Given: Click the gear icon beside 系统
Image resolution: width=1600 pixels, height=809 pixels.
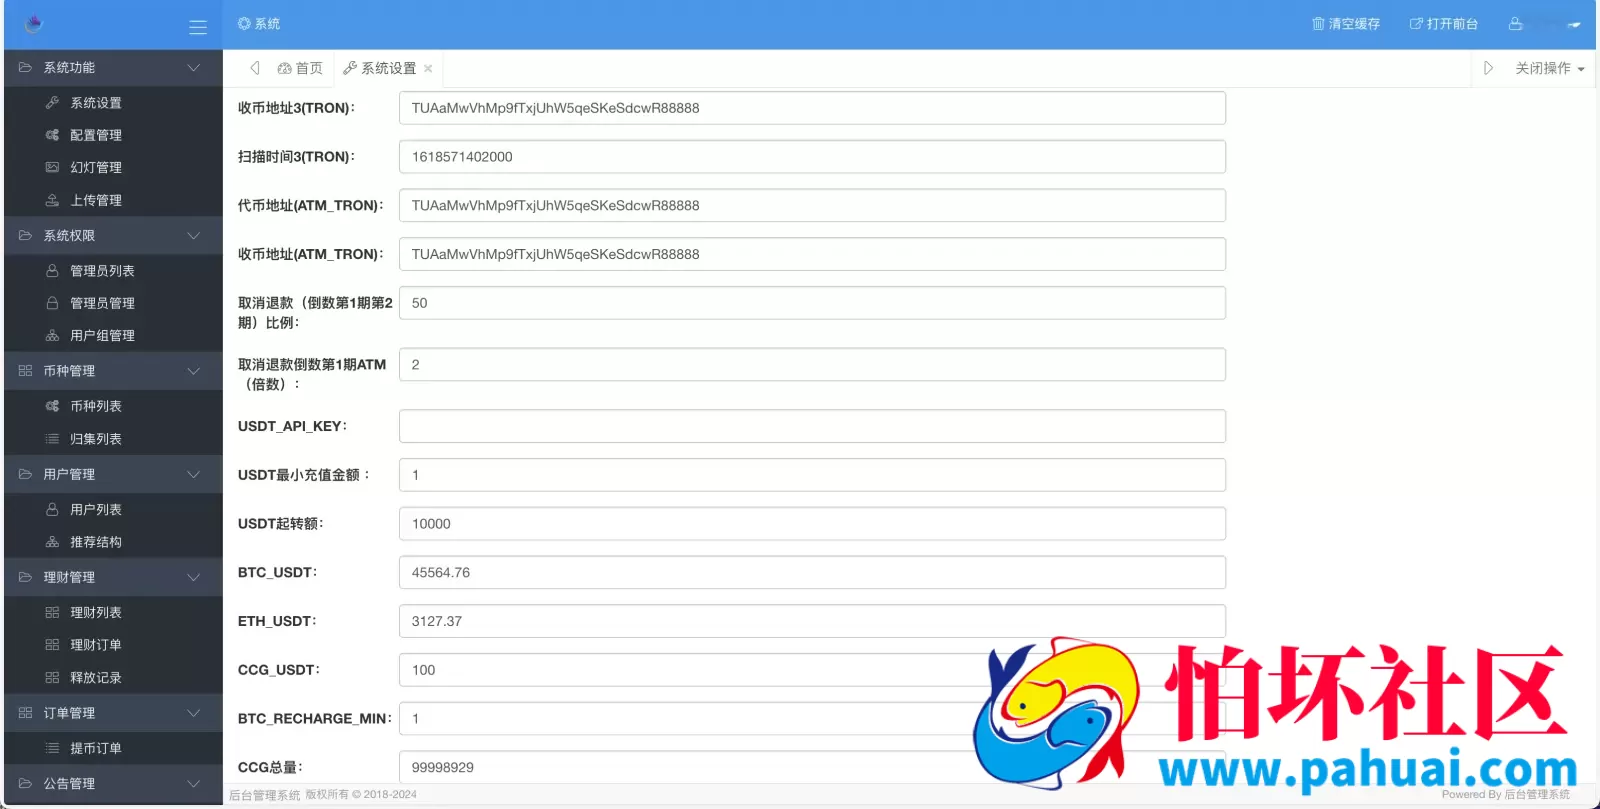Looking at the screenshot, I should pos(244,23).
